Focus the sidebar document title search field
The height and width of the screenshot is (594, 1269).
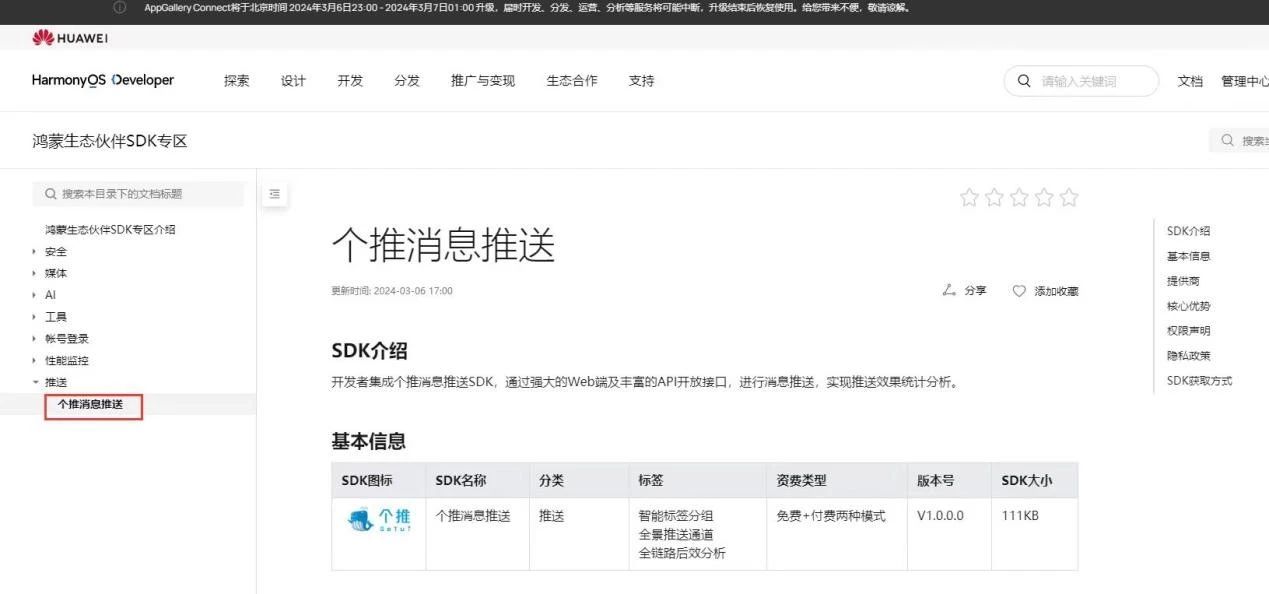pos(138,194)
